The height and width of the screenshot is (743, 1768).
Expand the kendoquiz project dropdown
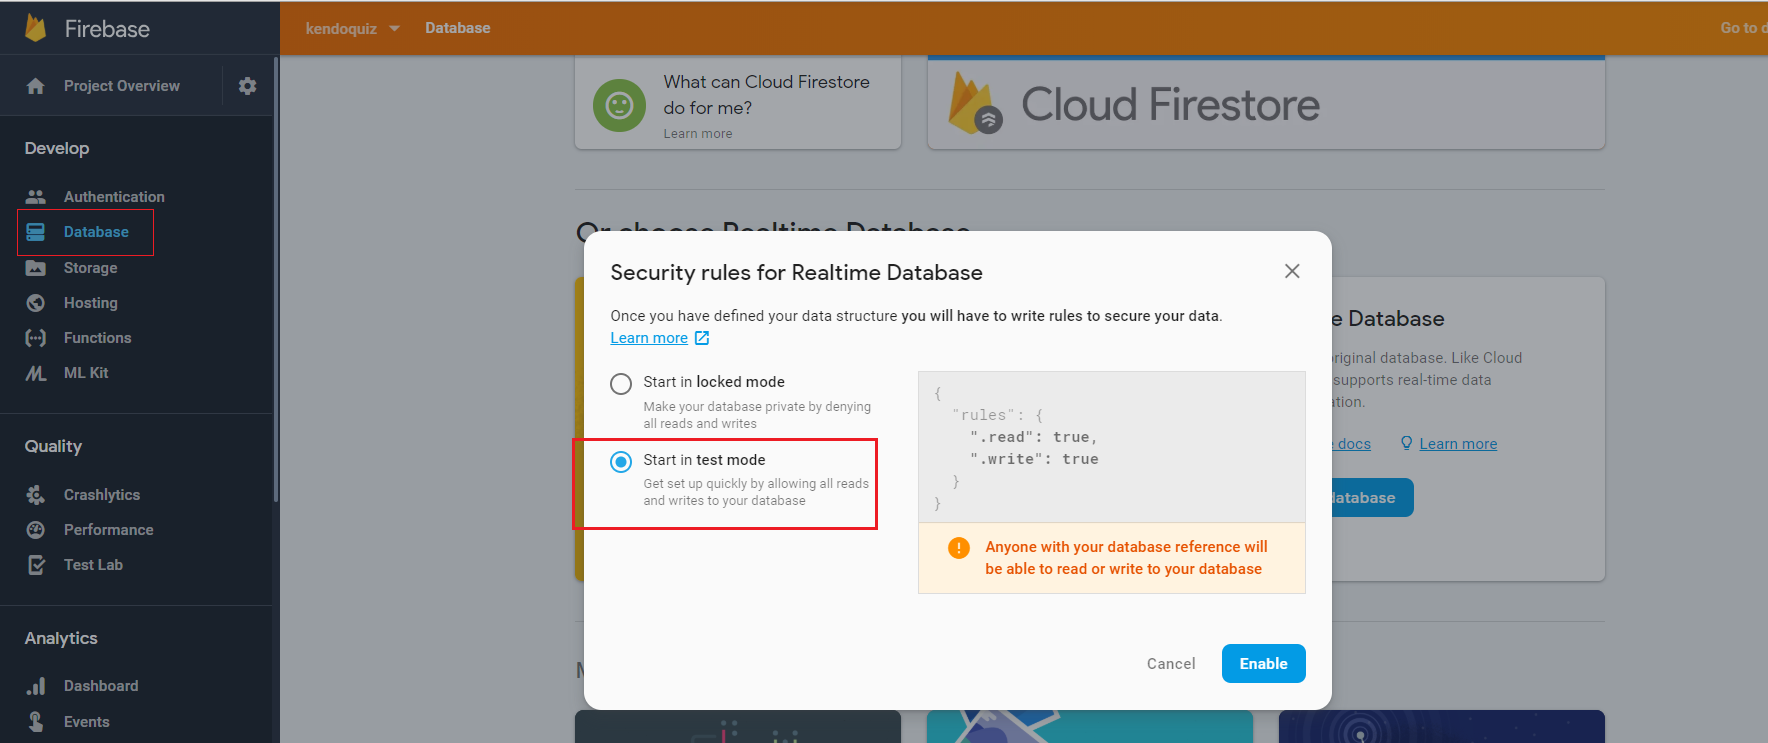pos(352,28)
